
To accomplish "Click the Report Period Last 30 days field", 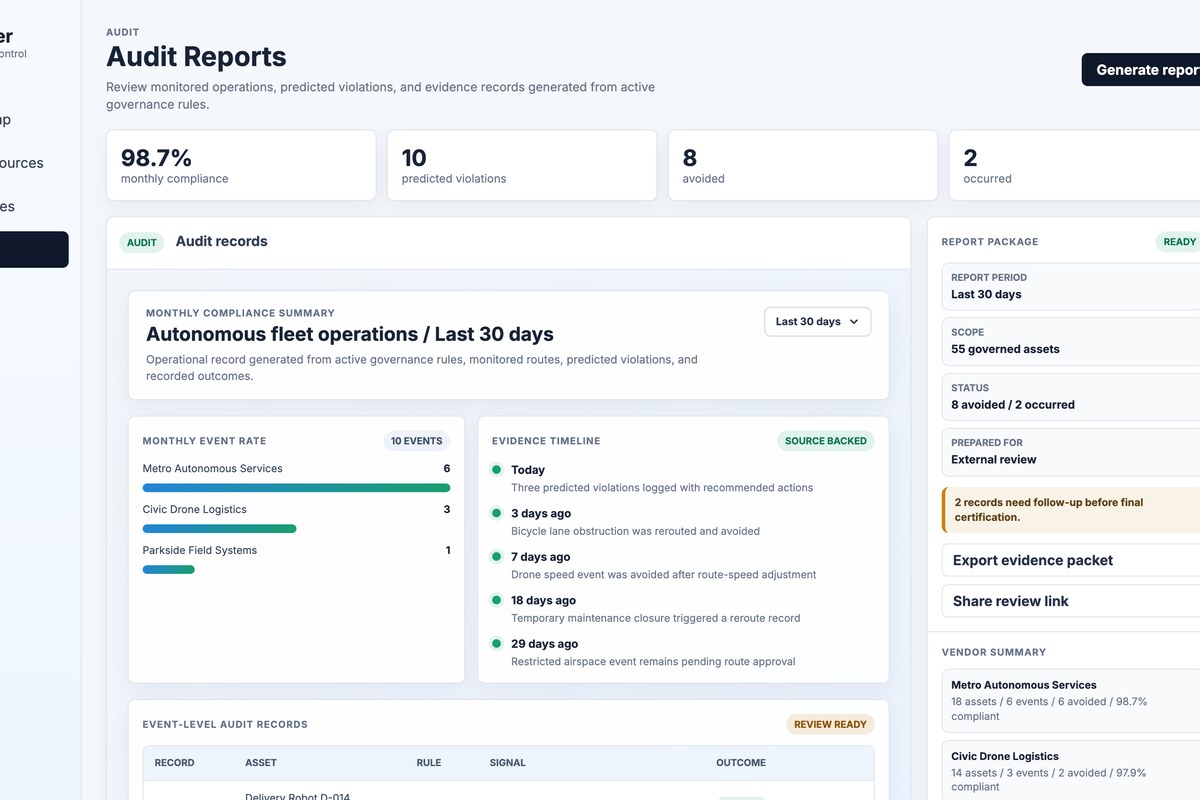I will point(1071,286).
